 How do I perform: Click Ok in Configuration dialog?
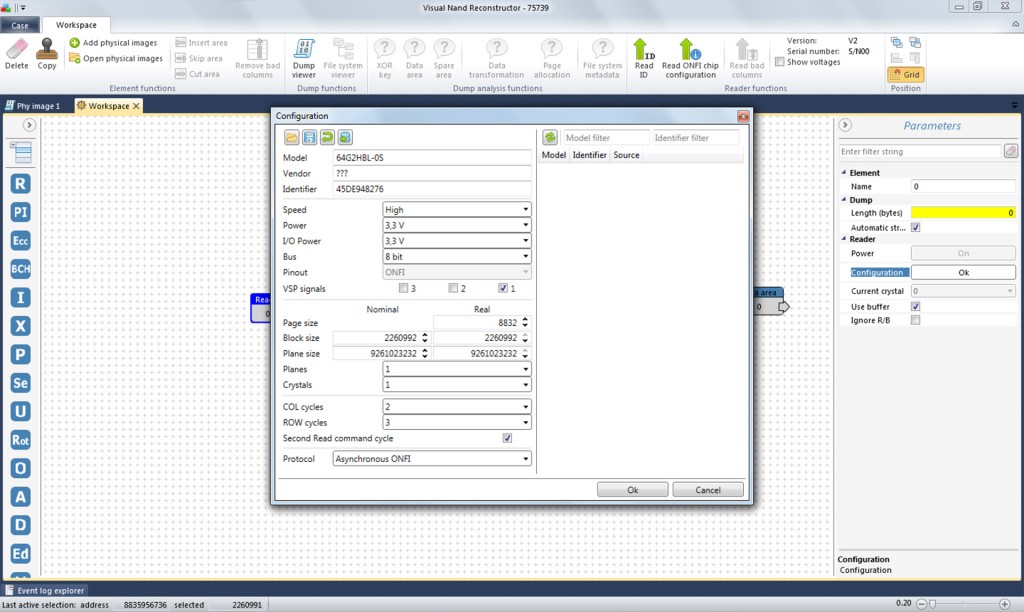[632, 490]
